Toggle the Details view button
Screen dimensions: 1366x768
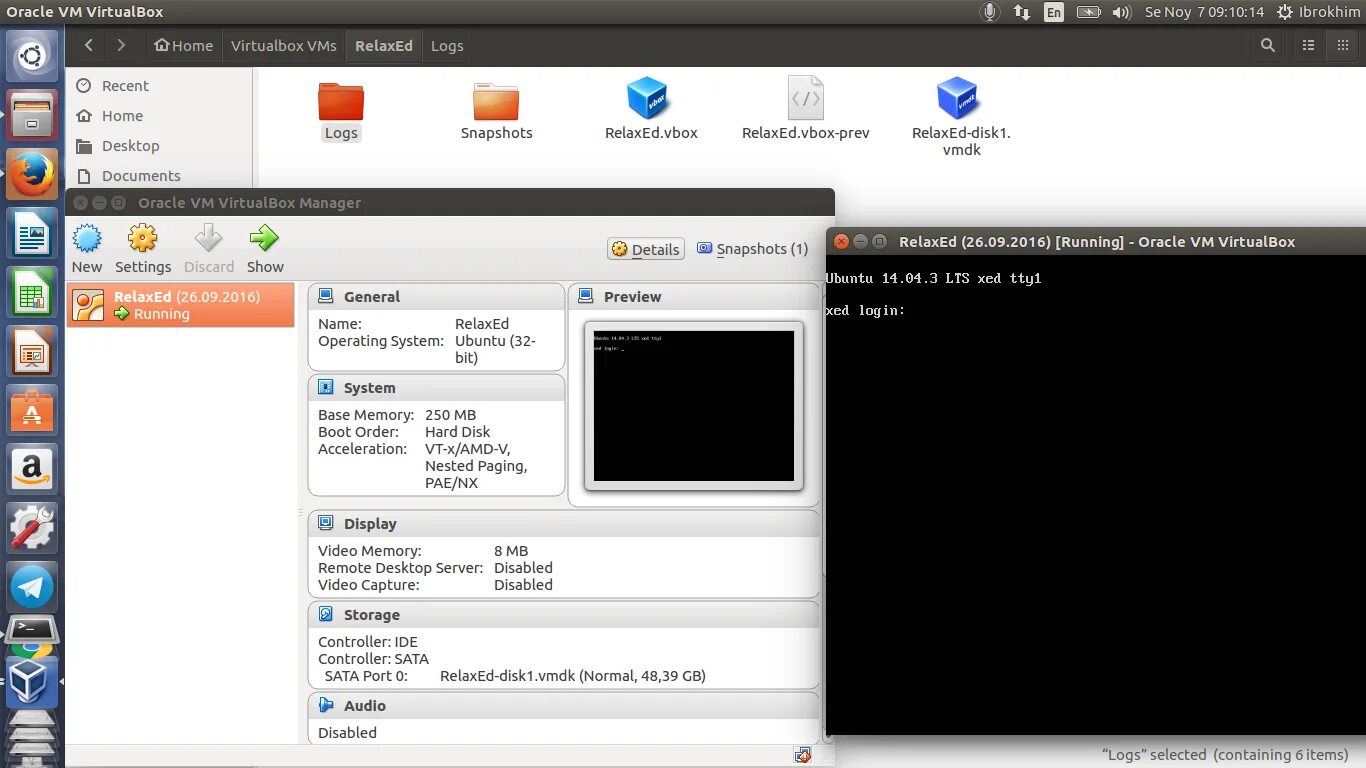pos(646,249)
